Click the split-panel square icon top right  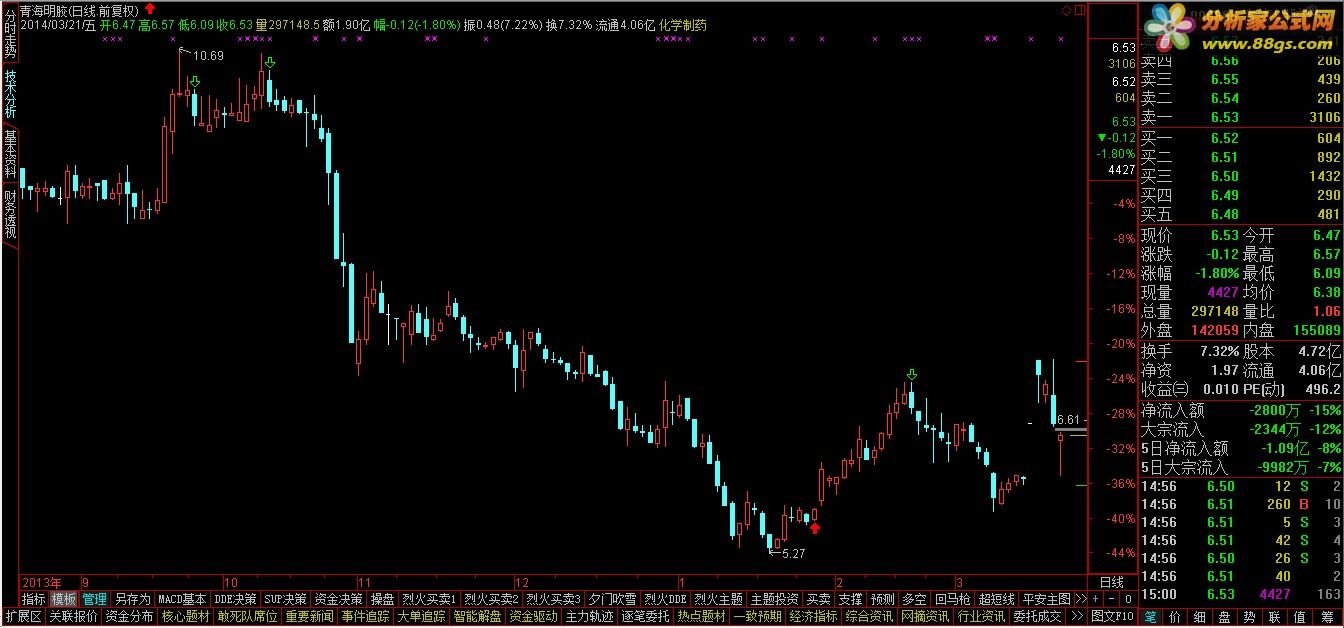1079,9
